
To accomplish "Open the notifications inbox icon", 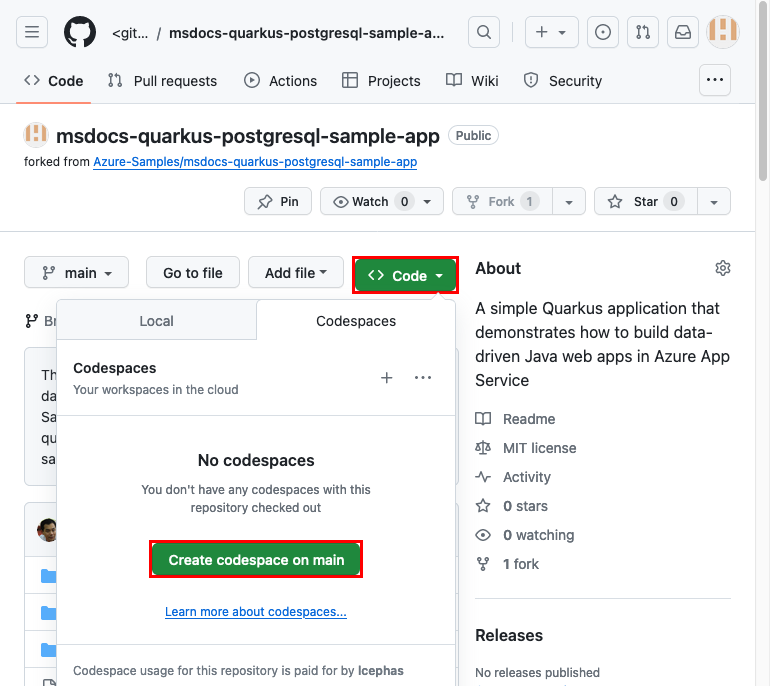I will (682, 32).
